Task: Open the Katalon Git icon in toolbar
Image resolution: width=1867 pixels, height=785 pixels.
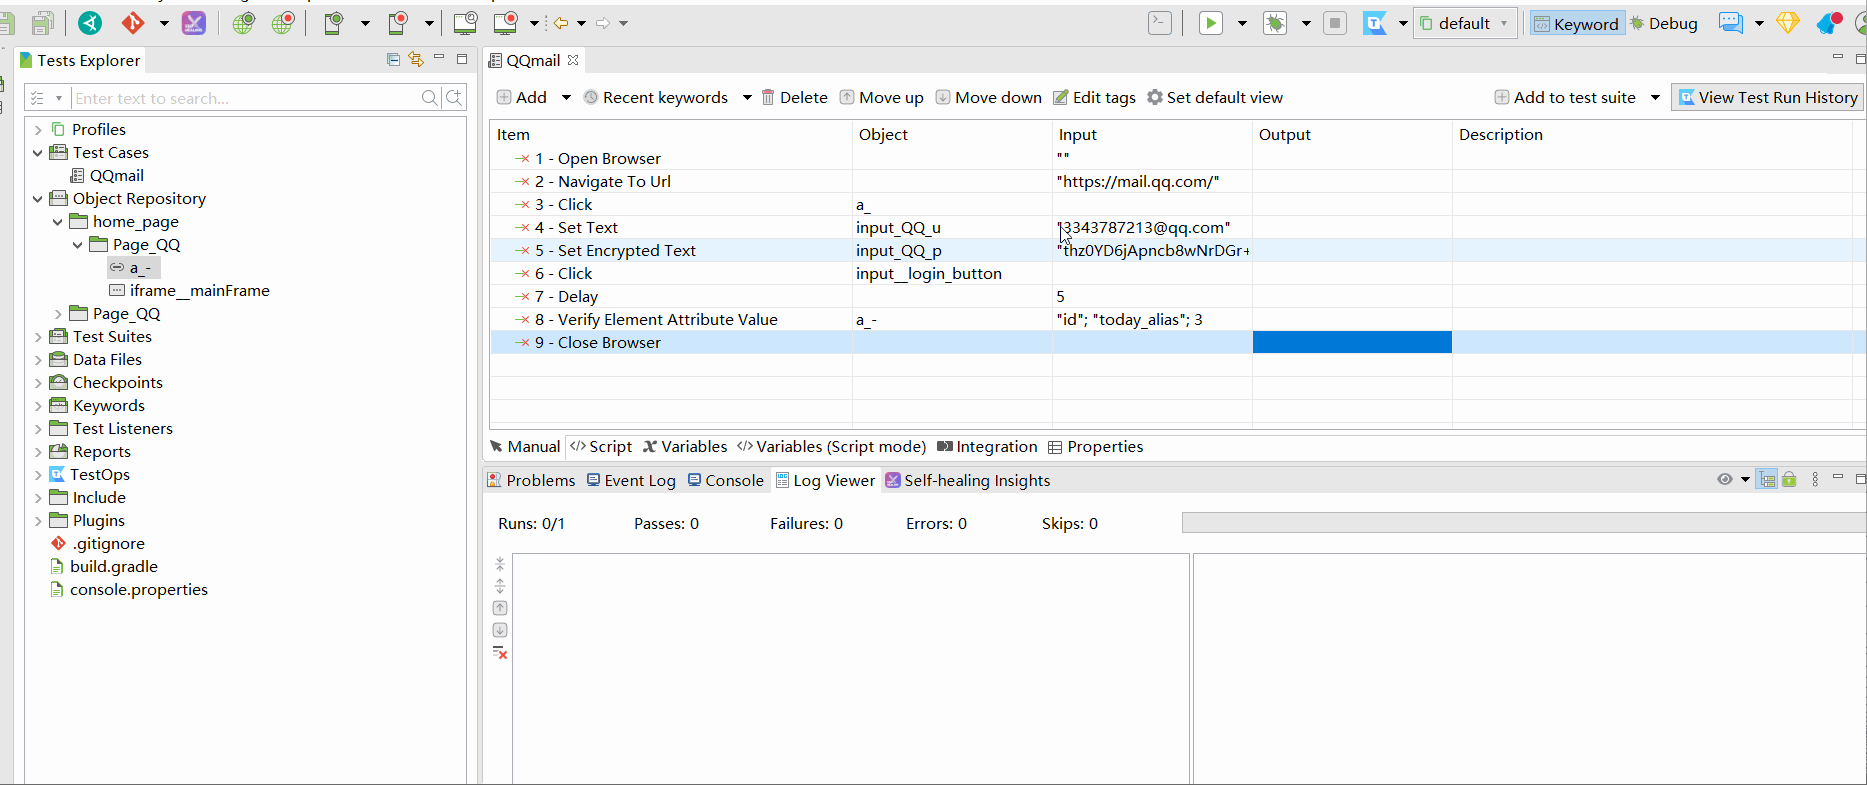Action: (132, 23)
